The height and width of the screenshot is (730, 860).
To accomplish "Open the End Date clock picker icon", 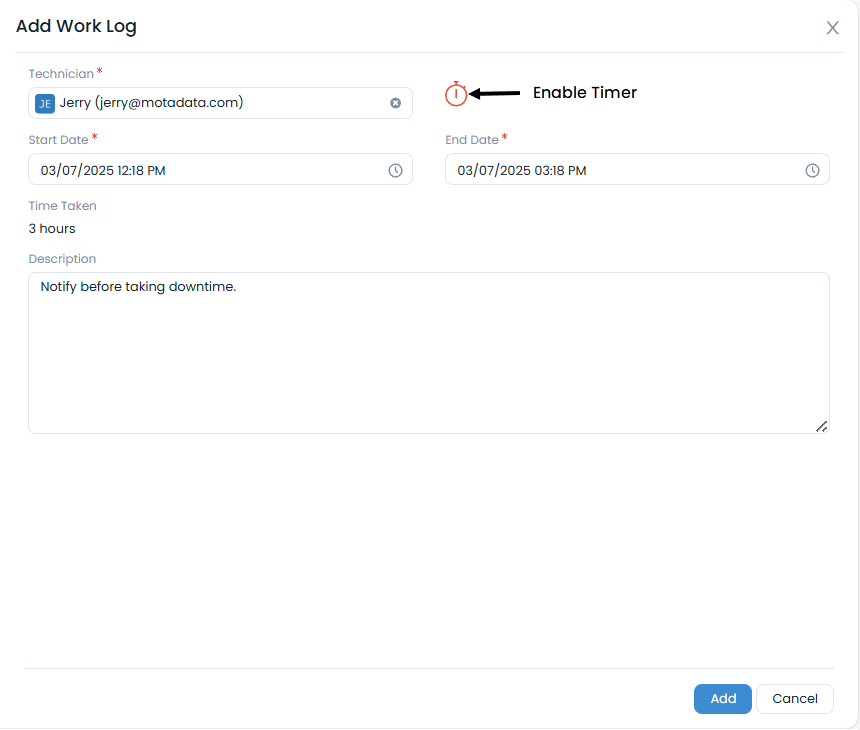I will (812, 171).
